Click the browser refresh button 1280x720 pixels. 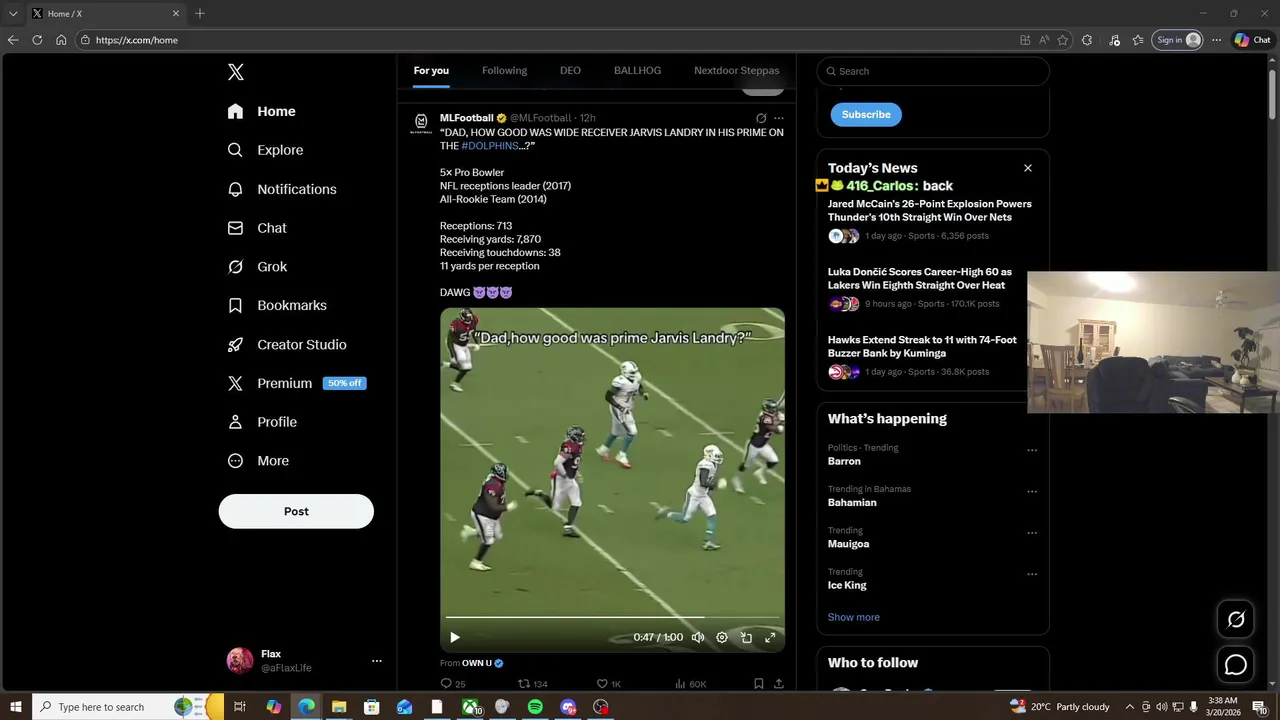coord(37,40)
